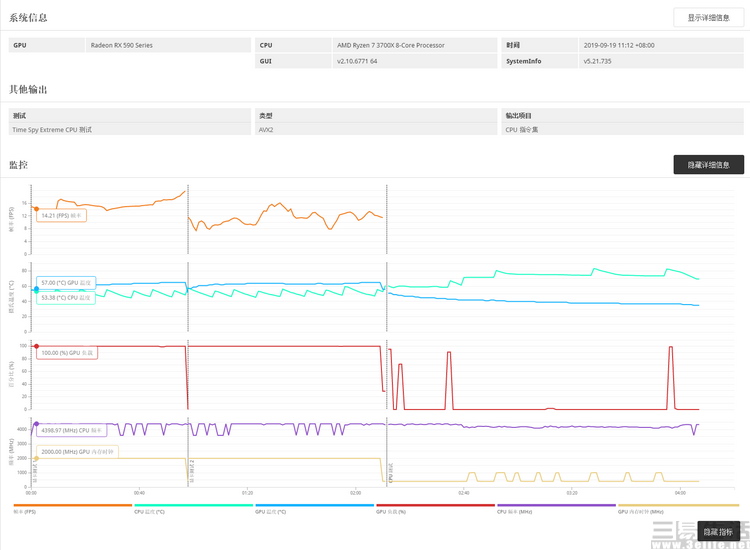Click the GPU label in system info
The height and width of the screenshot is (550, 750).
46,45
